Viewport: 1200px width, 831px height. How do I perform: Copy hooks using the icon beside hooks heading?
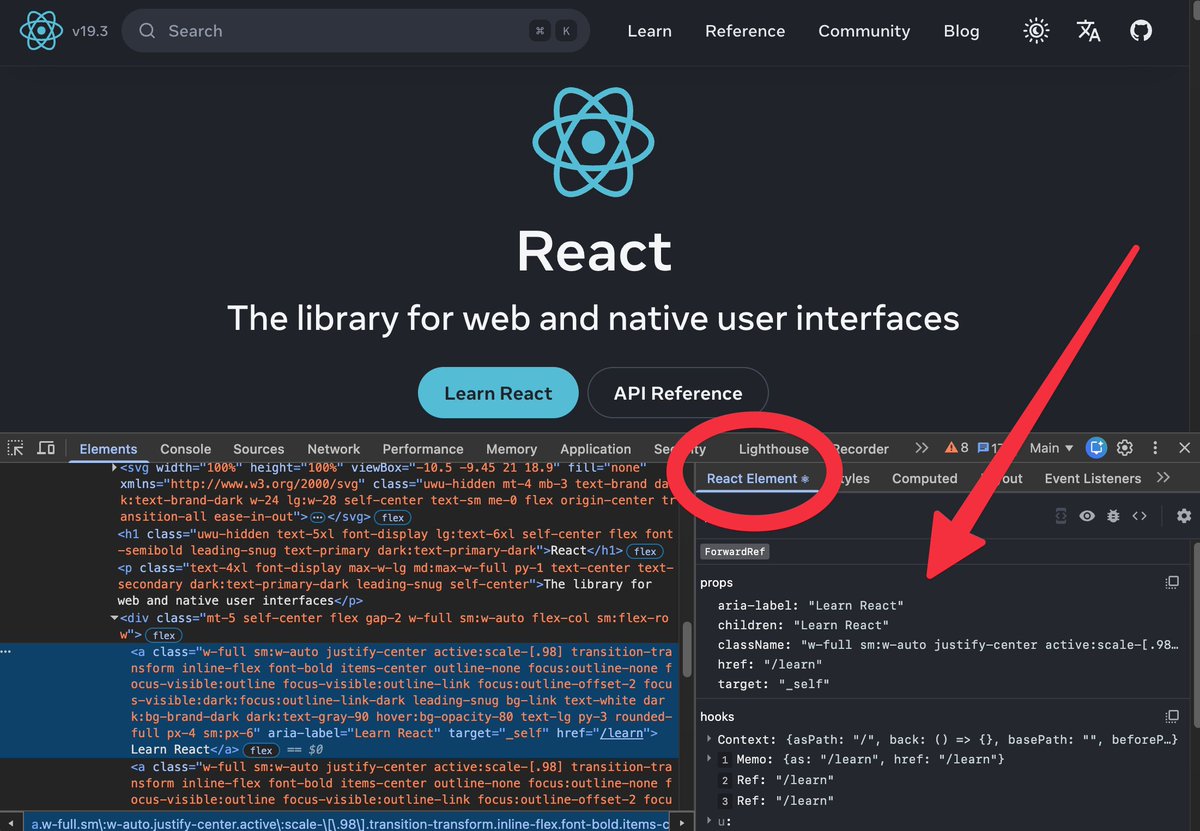click(1172, 716)
